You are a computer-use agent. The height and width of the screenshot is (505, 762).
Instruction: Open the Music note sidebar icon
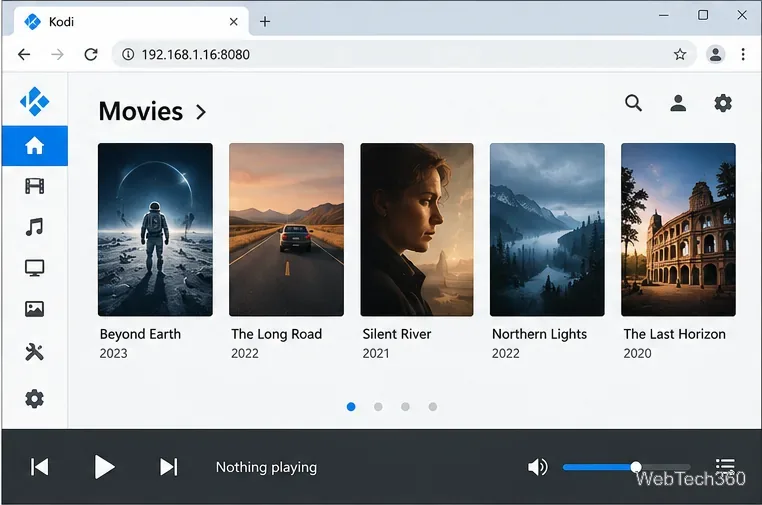pos(35,227)
